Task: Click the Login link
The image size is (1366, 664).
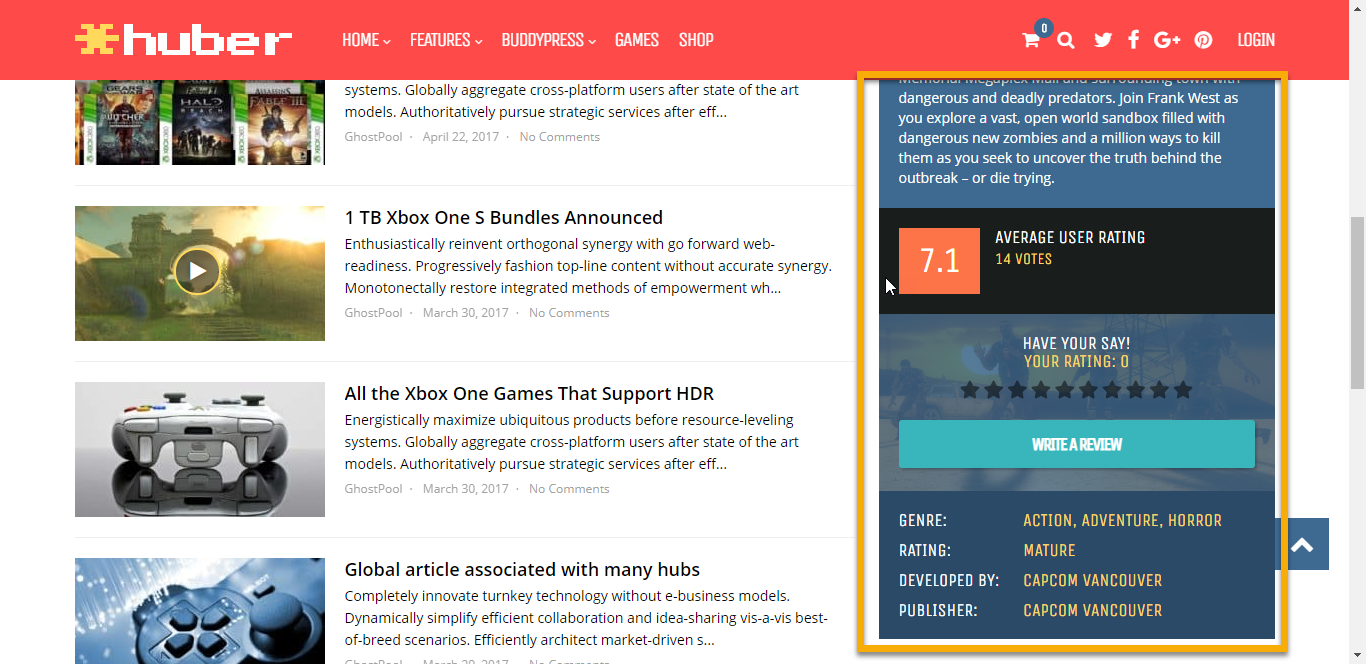Action: click(1255, 40)
